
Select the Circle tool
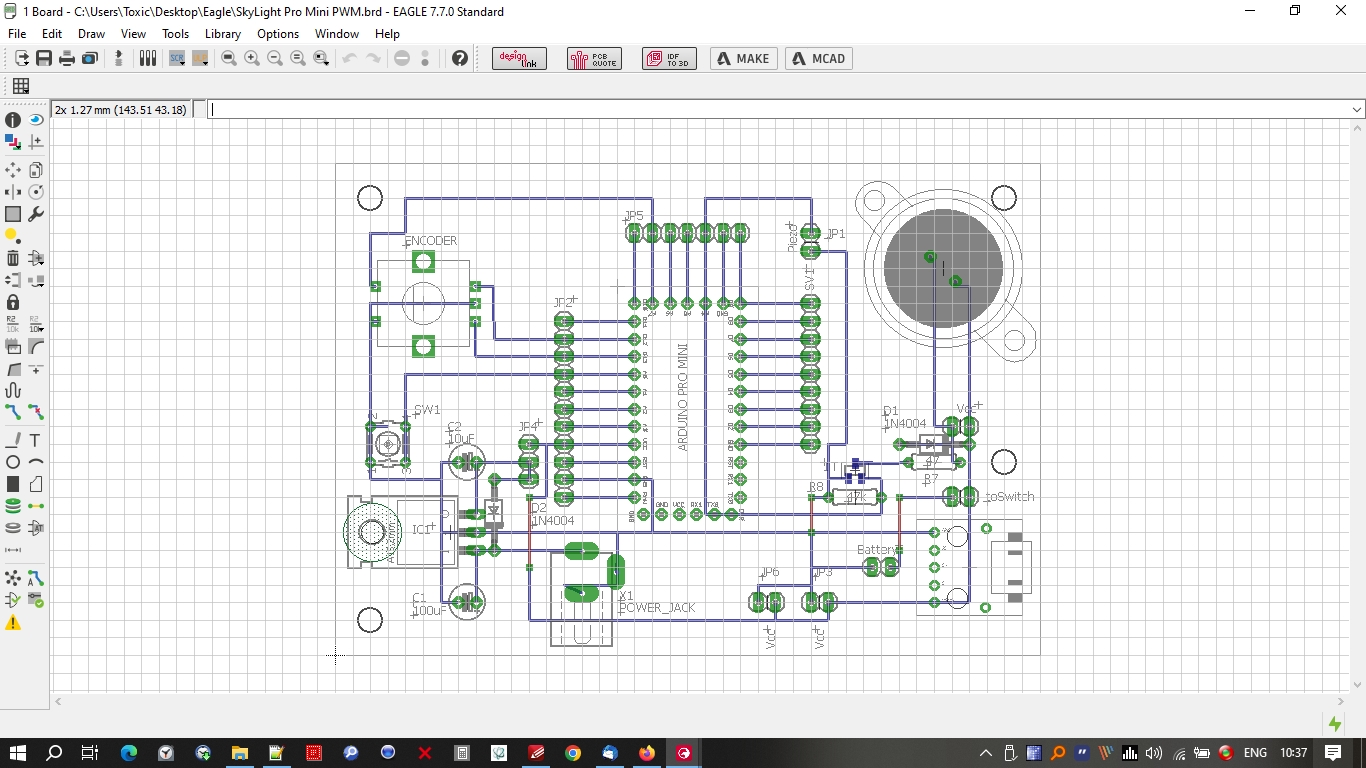[13, 462]
